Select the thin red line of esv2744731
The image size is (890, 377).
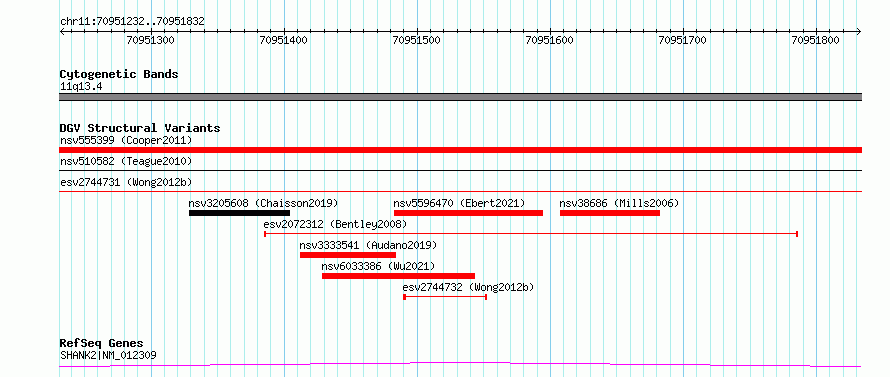[x=460, y=191]
